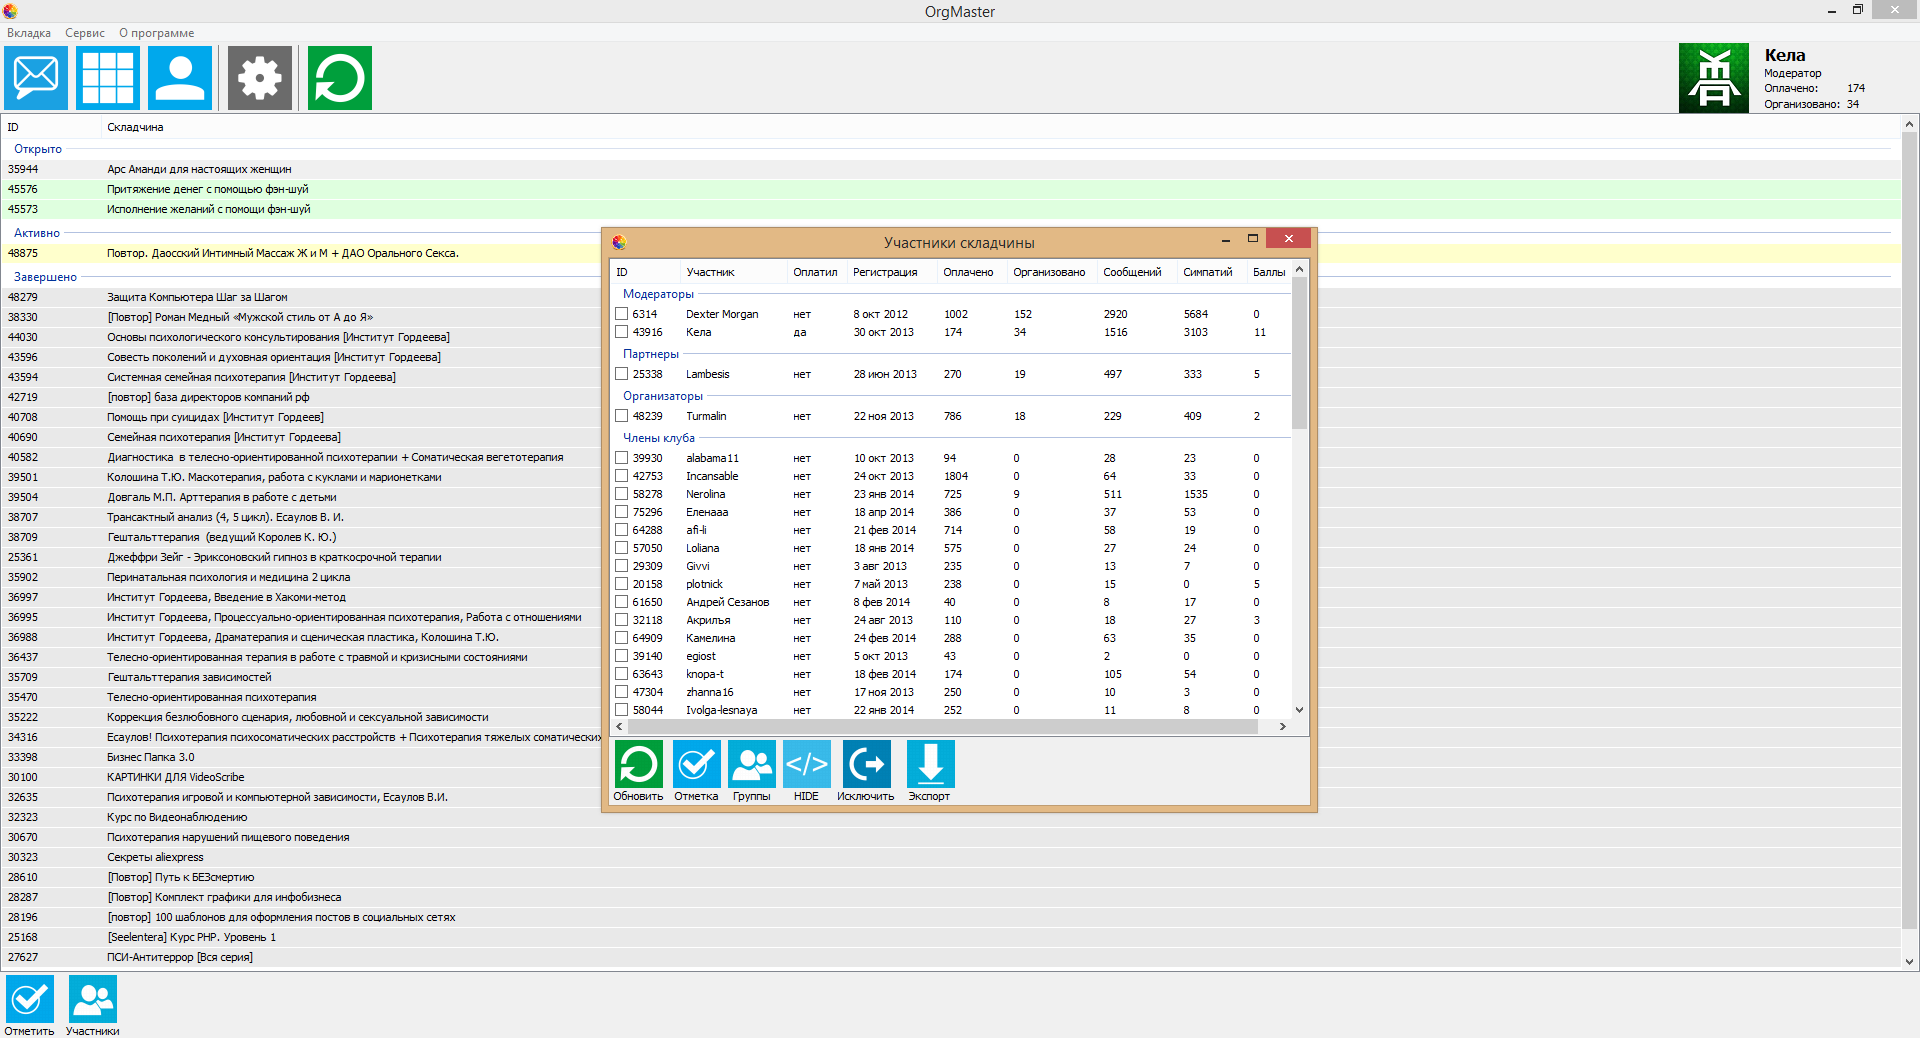This screenshot has width=1920, height=1038.
Task: Collapse the Модераторы group header
Action: [x=657, y=294]
